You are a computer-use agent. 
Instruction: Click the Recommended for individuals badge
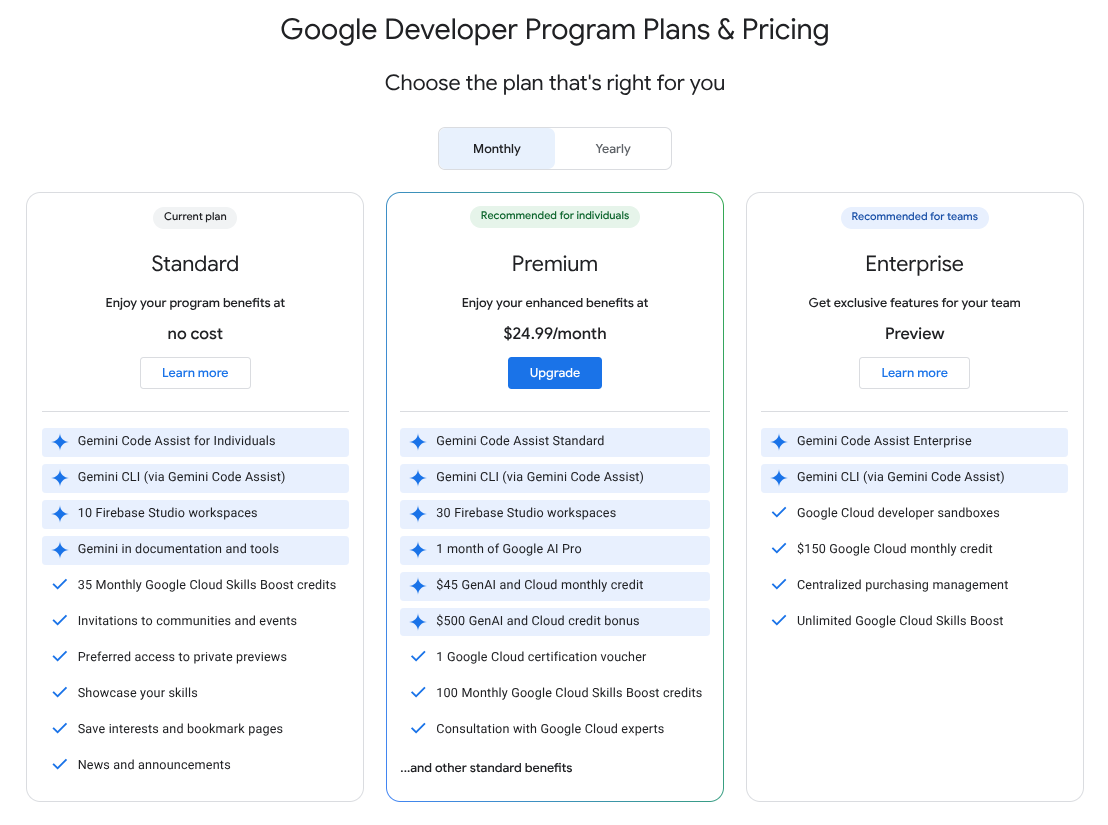555,216
